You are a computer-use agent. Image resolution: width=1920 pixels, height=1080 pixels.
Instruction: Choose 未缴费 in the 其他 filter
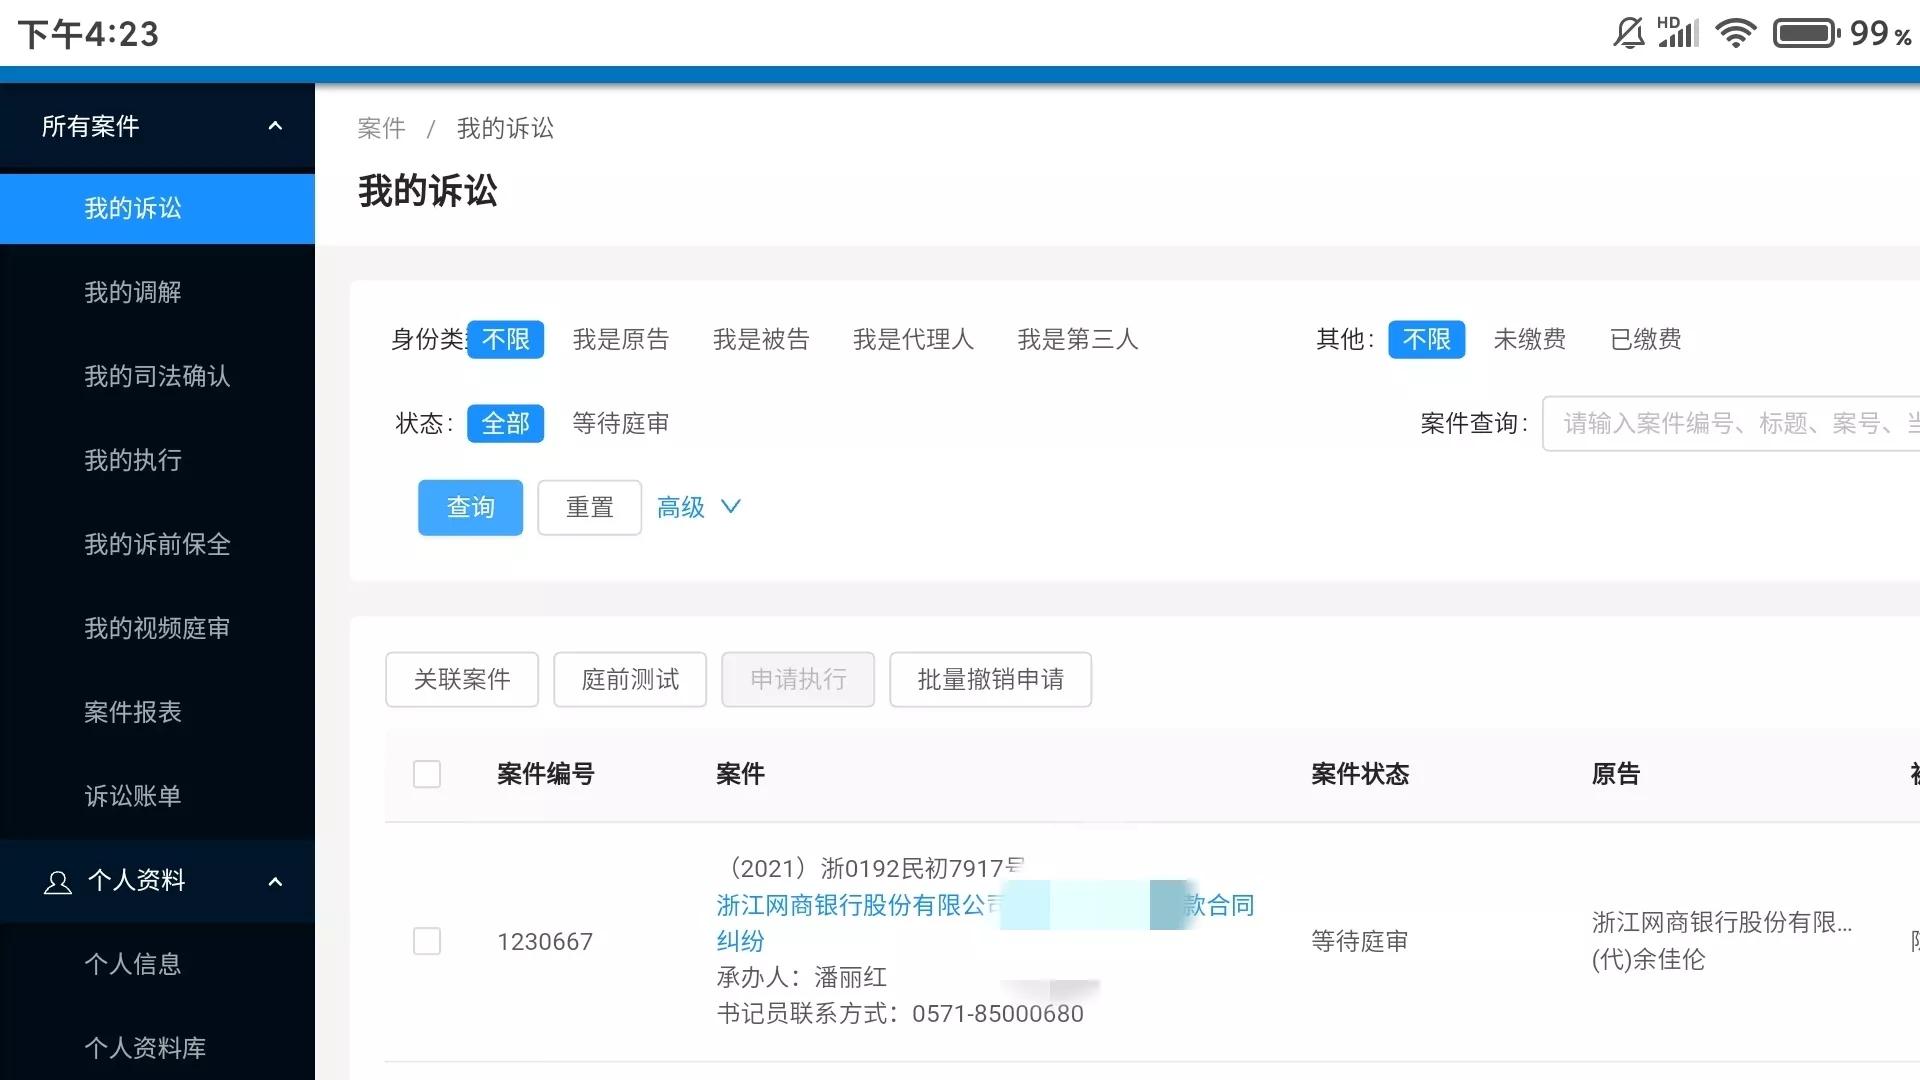tap(1529, 339)
